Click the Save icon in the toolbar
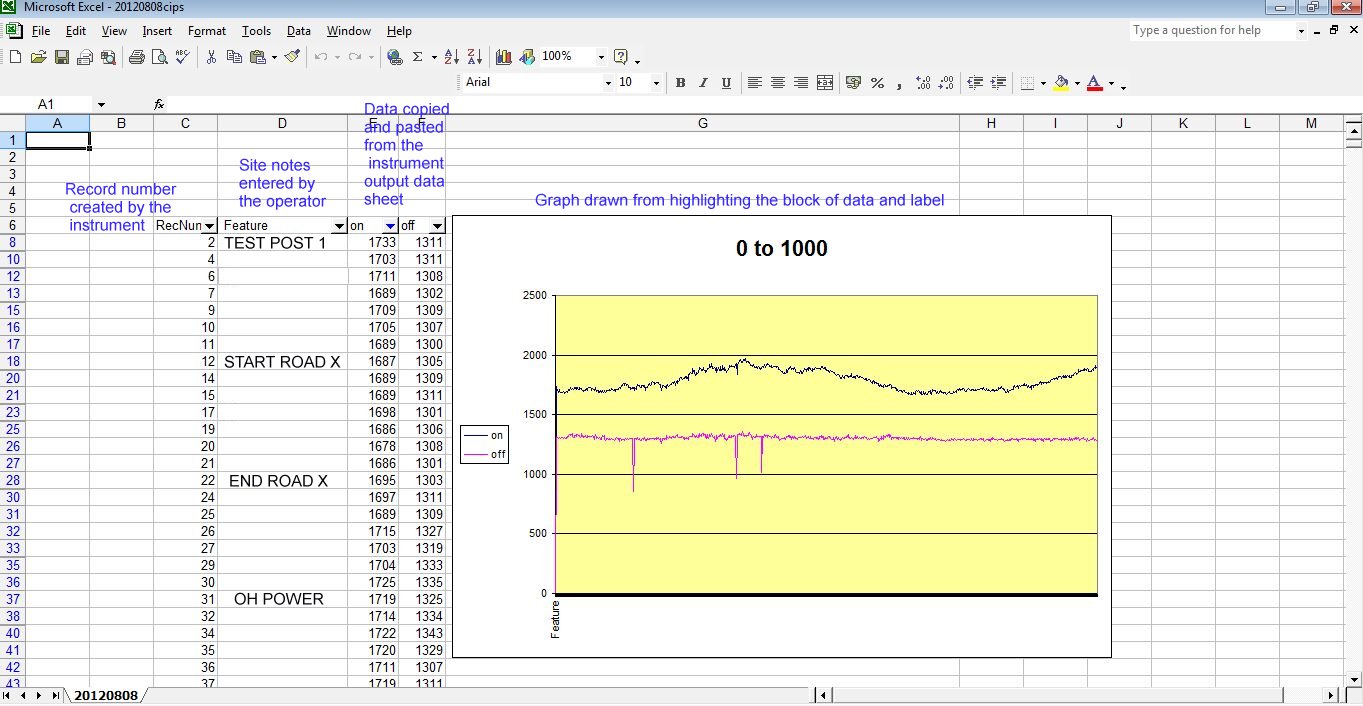 tap(62, 57)
